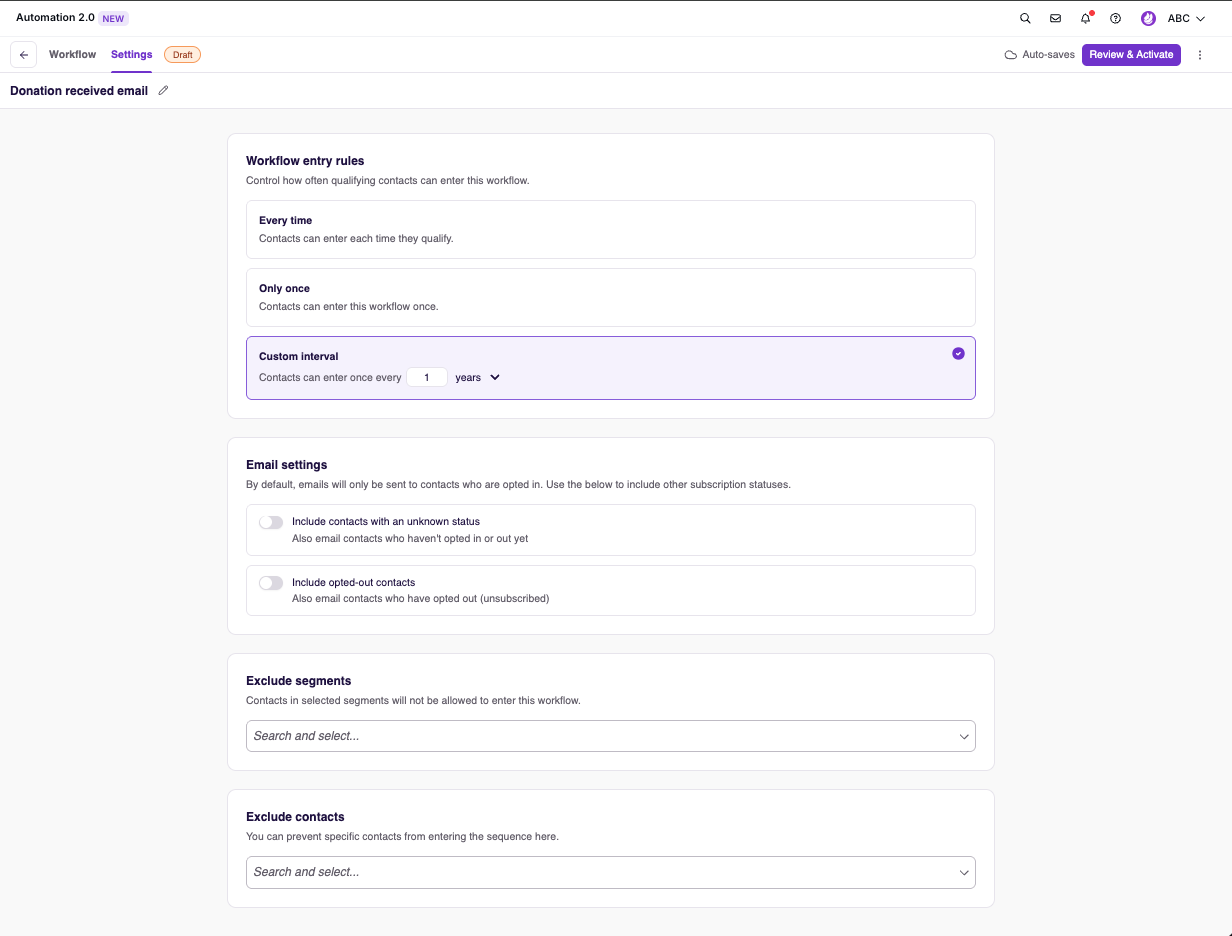
Task: Select the Every time entry rule
Action: click(x=611, y=229)
